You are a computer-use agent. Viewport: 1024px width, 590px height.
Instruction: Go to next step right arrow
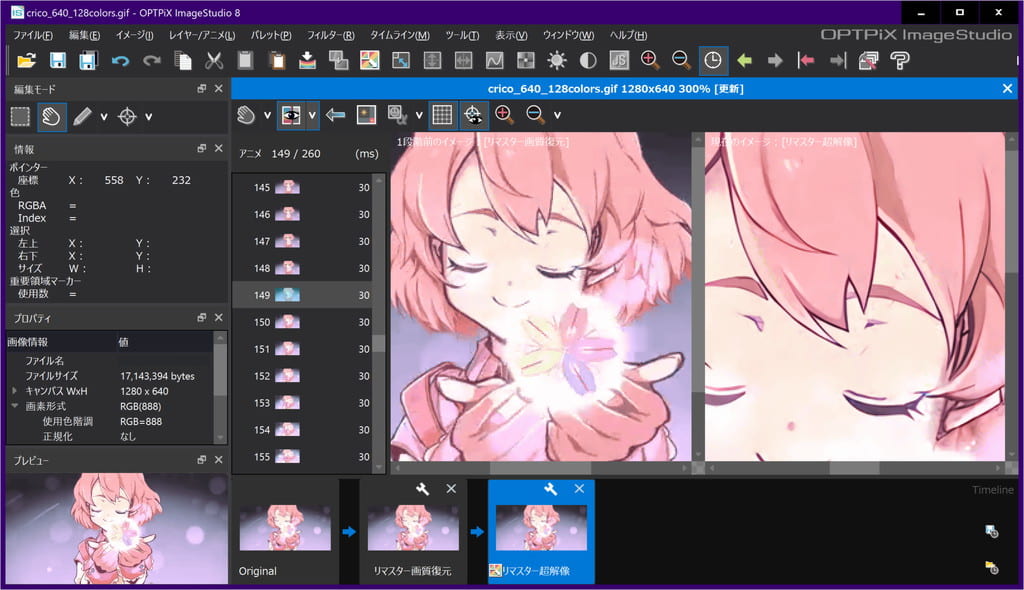click(x=775, y=61)
